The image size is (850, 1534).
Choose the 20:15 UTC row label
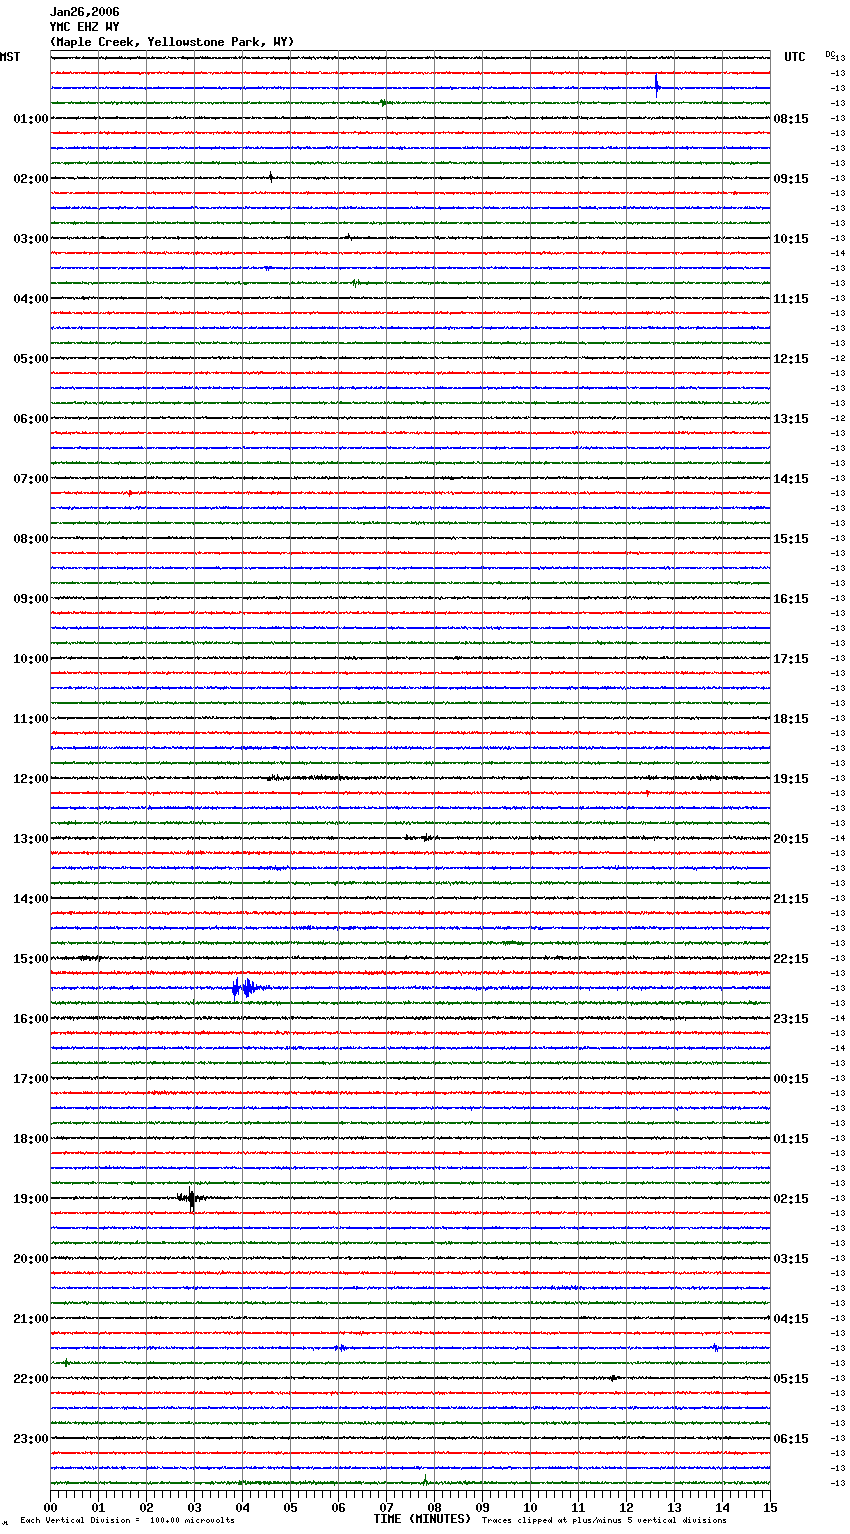point(791,839)
